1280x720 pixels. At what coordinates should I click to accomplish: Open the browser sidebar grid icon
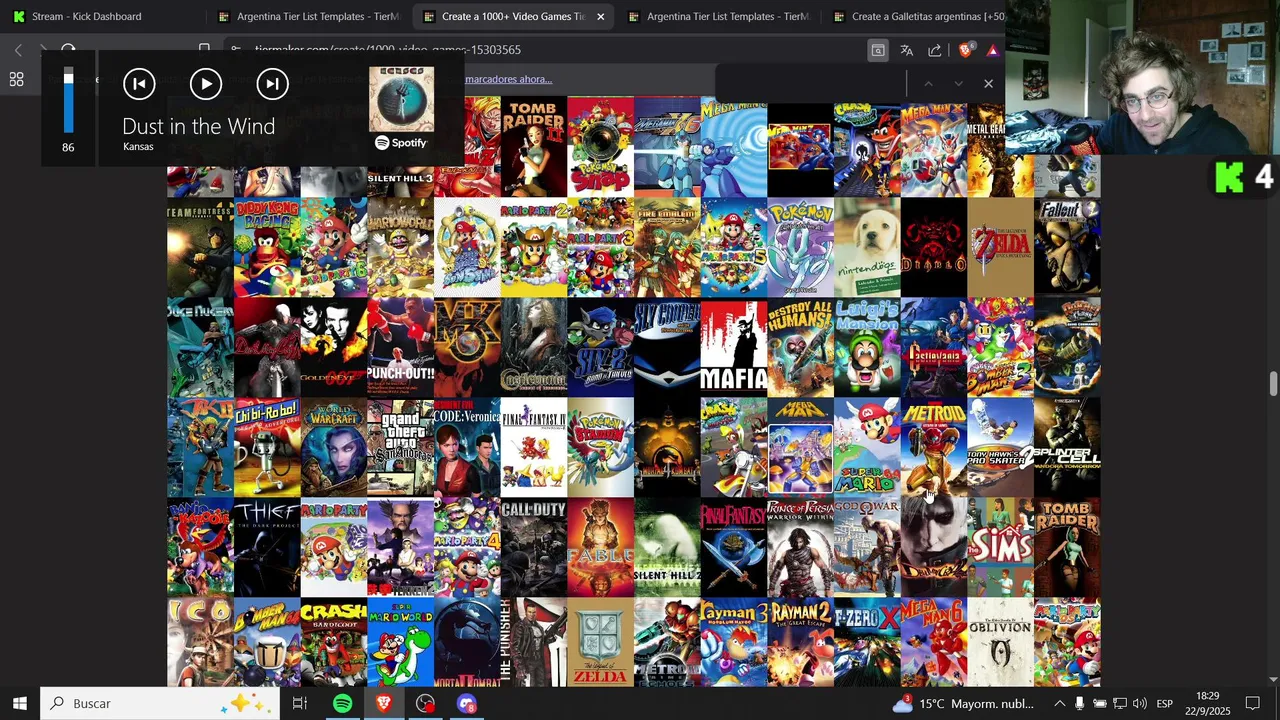[x=16, y=80]
